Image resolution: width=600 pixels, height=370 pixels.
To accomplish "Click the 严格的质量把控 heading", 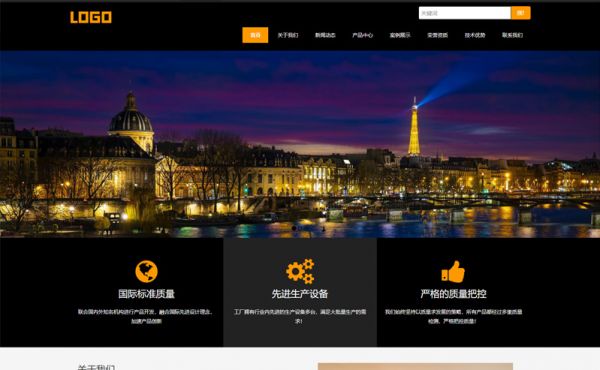I will pyautogui.click(x=453, y=294).
